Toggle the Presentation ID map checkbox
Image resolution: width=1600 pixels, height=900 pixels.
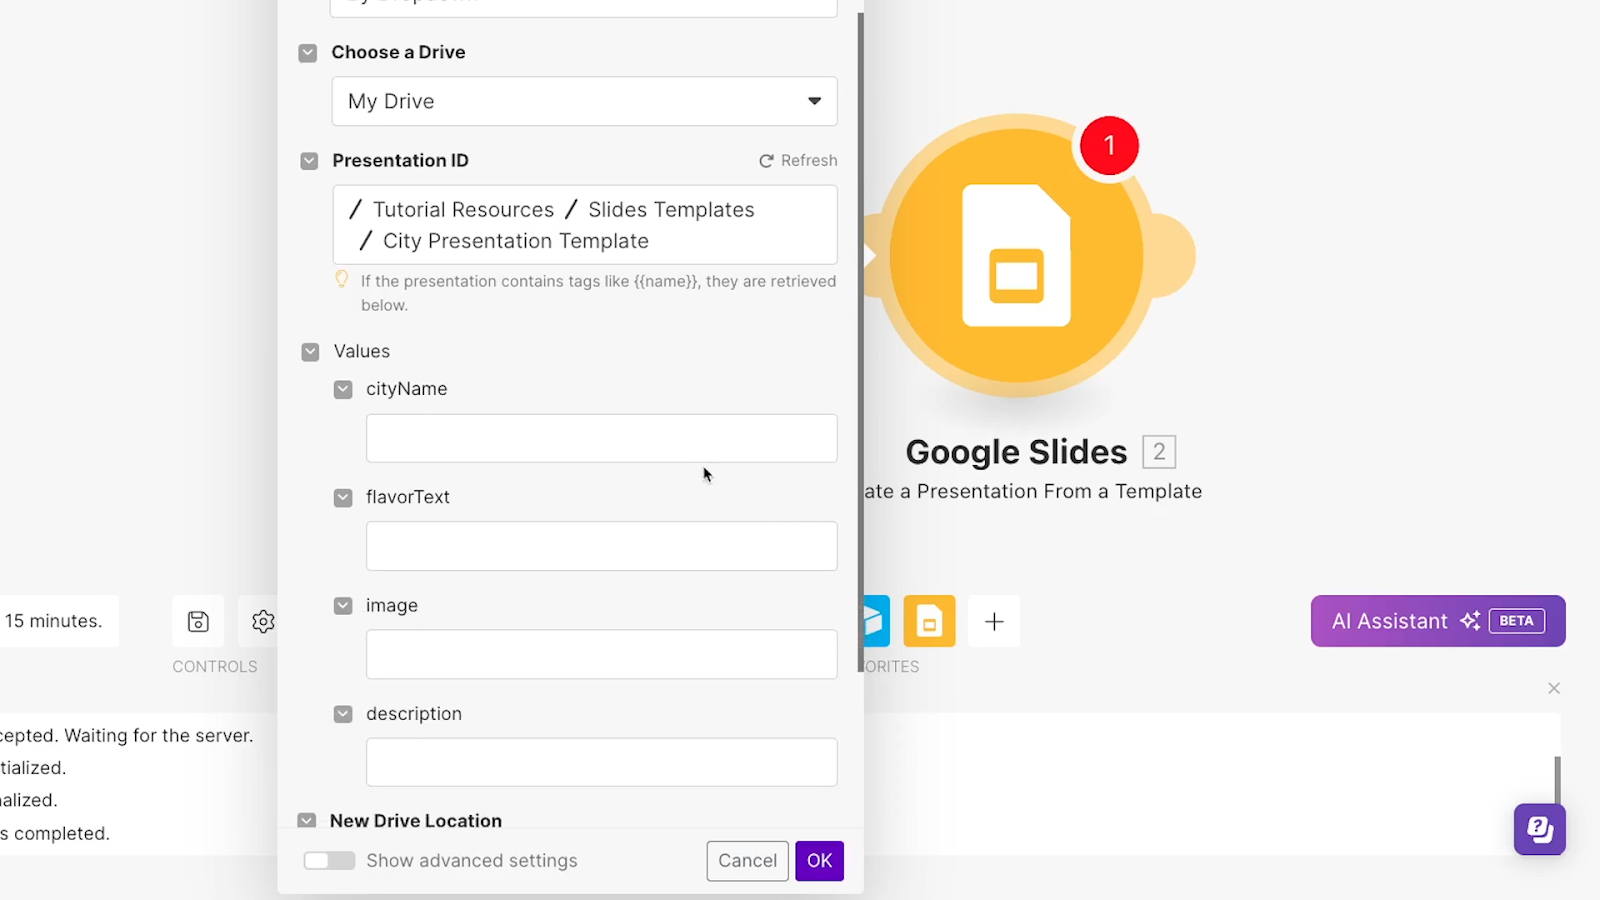309,161
